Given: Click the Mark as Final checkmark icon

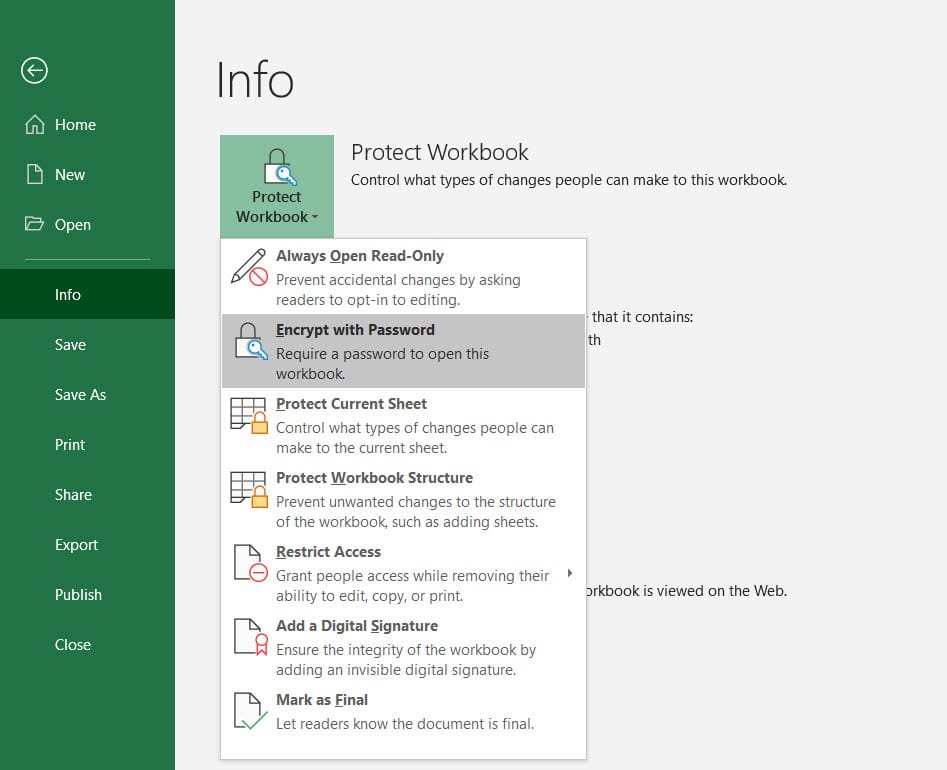Looking at the screenshot, I should pyautogui.click(x=249, y=710).
